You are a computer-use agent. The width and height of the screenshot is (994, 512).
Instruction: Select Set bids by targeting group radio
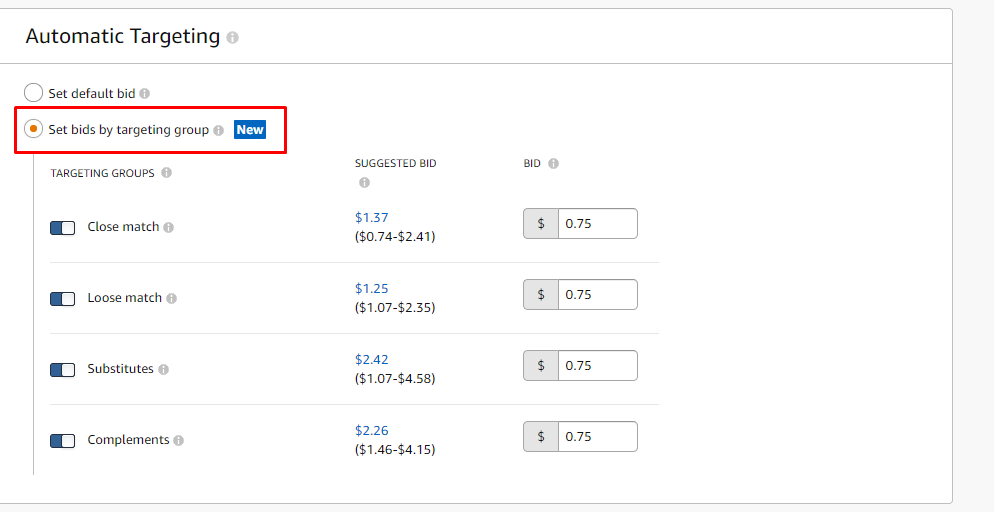tap(34, 129)
